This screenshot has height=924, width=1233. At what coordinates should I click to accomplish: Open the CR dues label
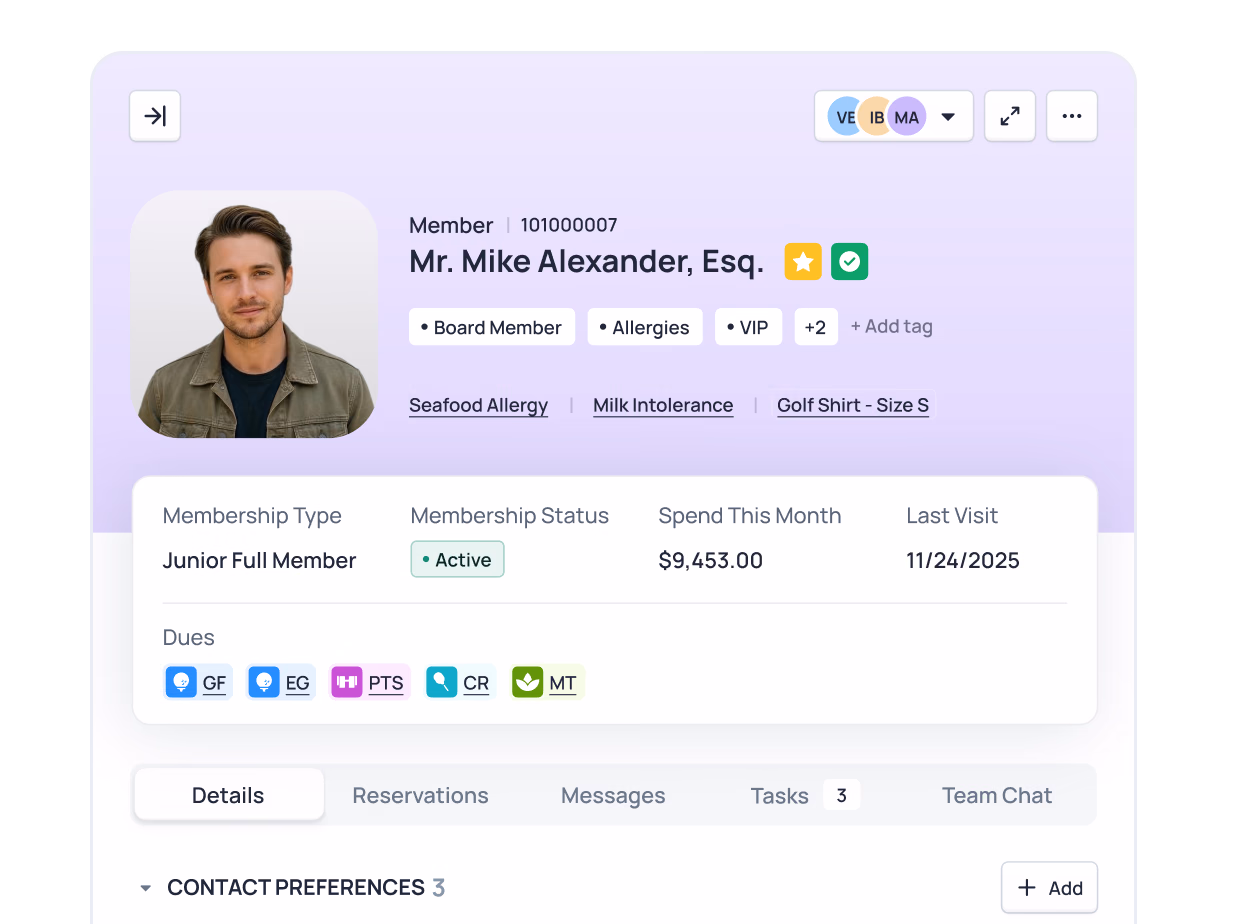pos(476,684)
